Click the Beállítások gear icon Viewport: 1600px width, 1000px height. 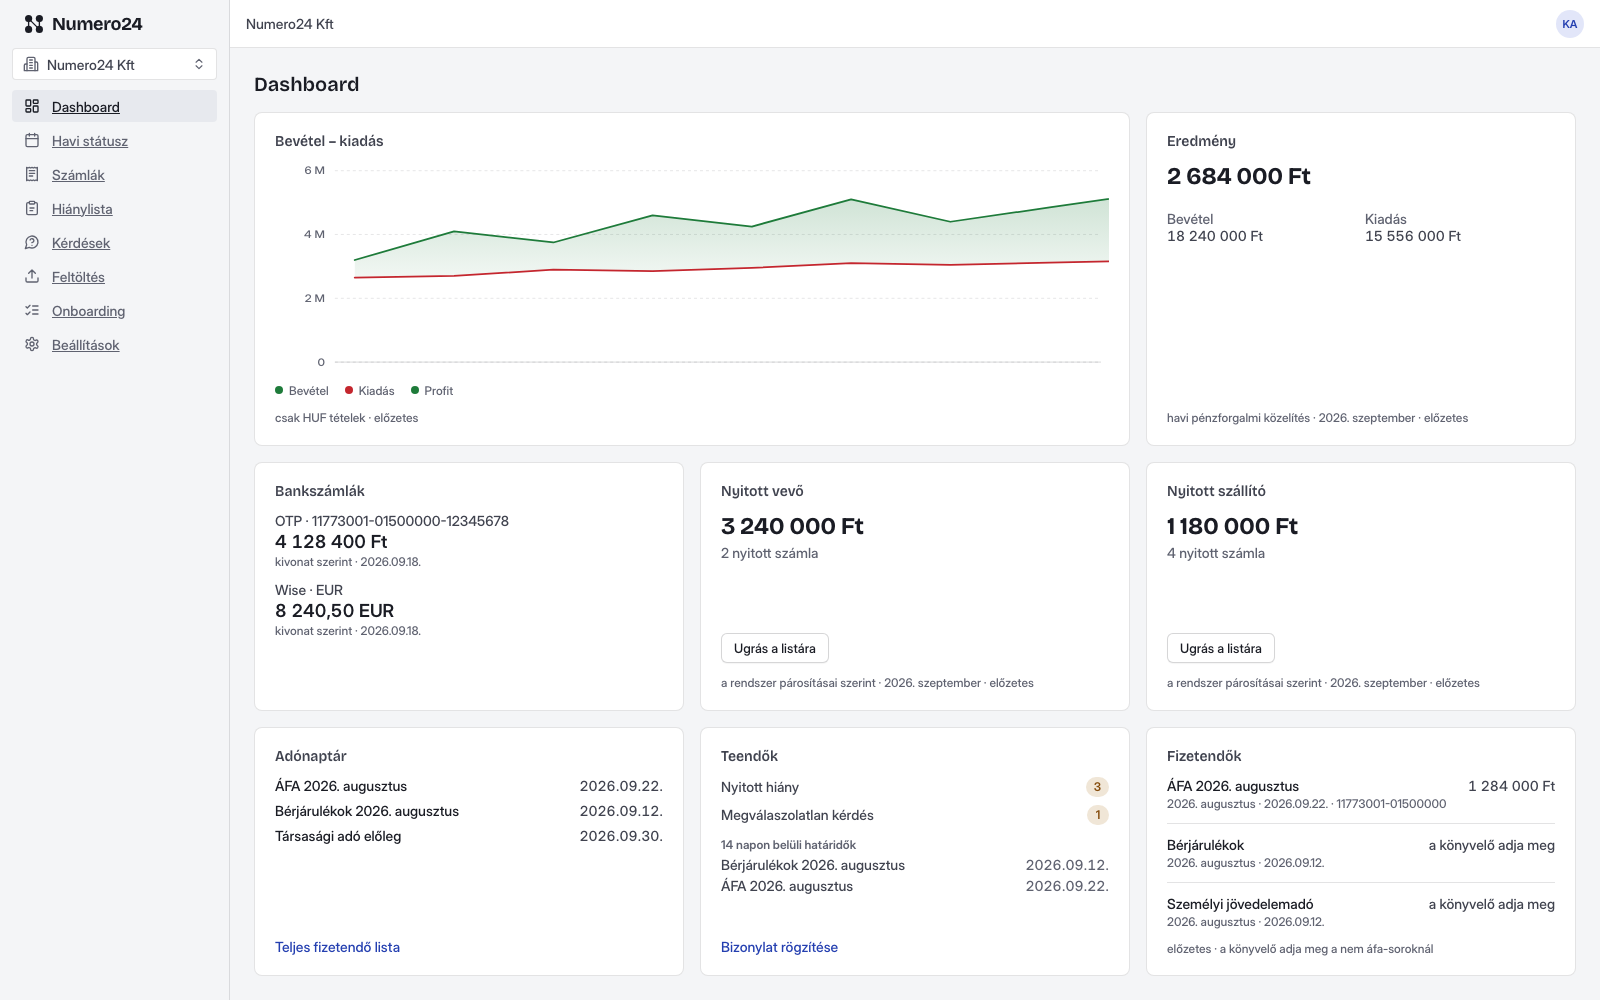pyautogui.click(x=32, y=344)
